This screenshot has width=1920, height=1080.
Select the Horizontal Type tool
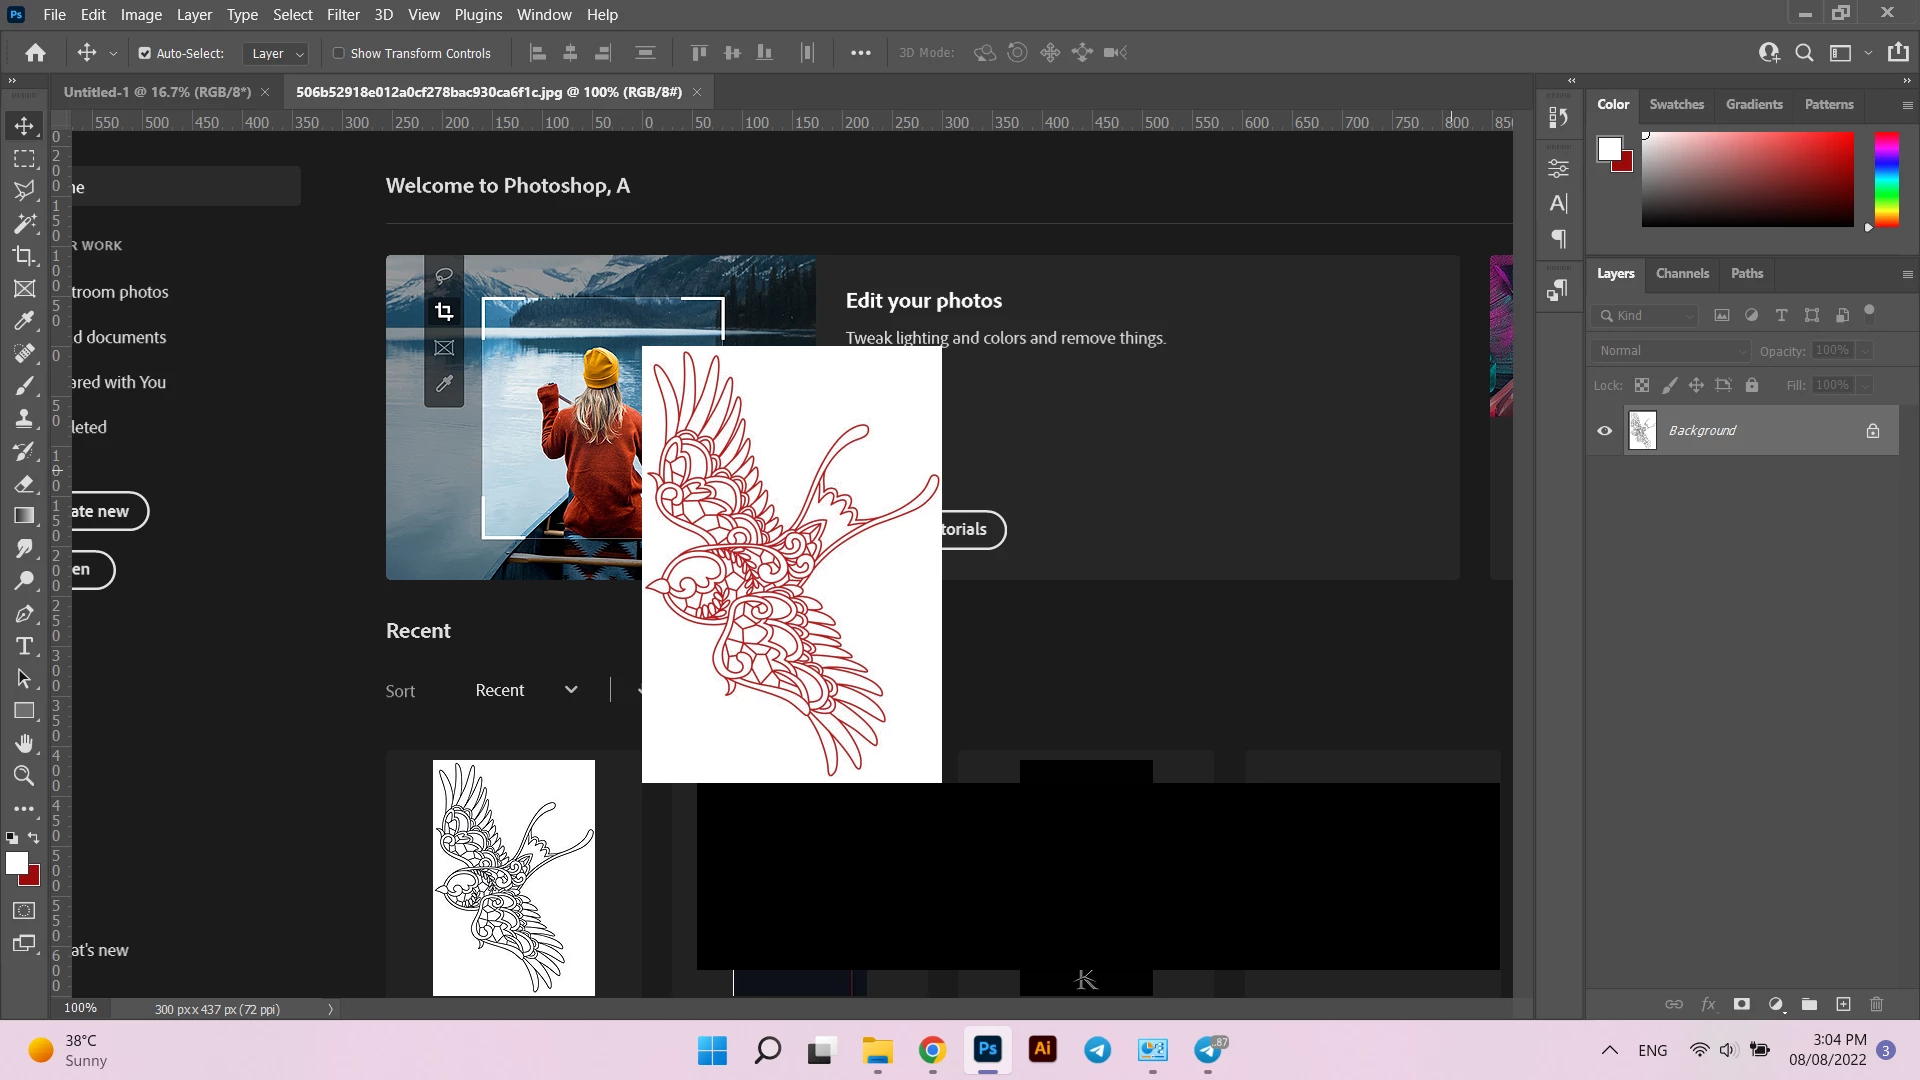click(24, 646)
